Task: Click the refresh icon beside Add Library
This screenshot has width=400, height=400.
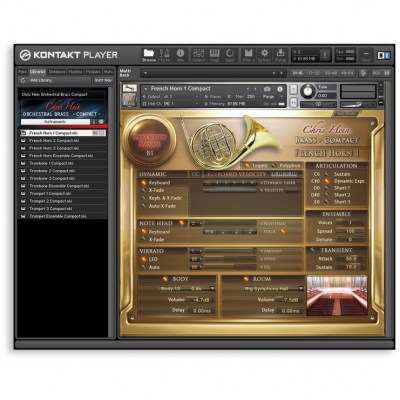Action: [23, 80]
